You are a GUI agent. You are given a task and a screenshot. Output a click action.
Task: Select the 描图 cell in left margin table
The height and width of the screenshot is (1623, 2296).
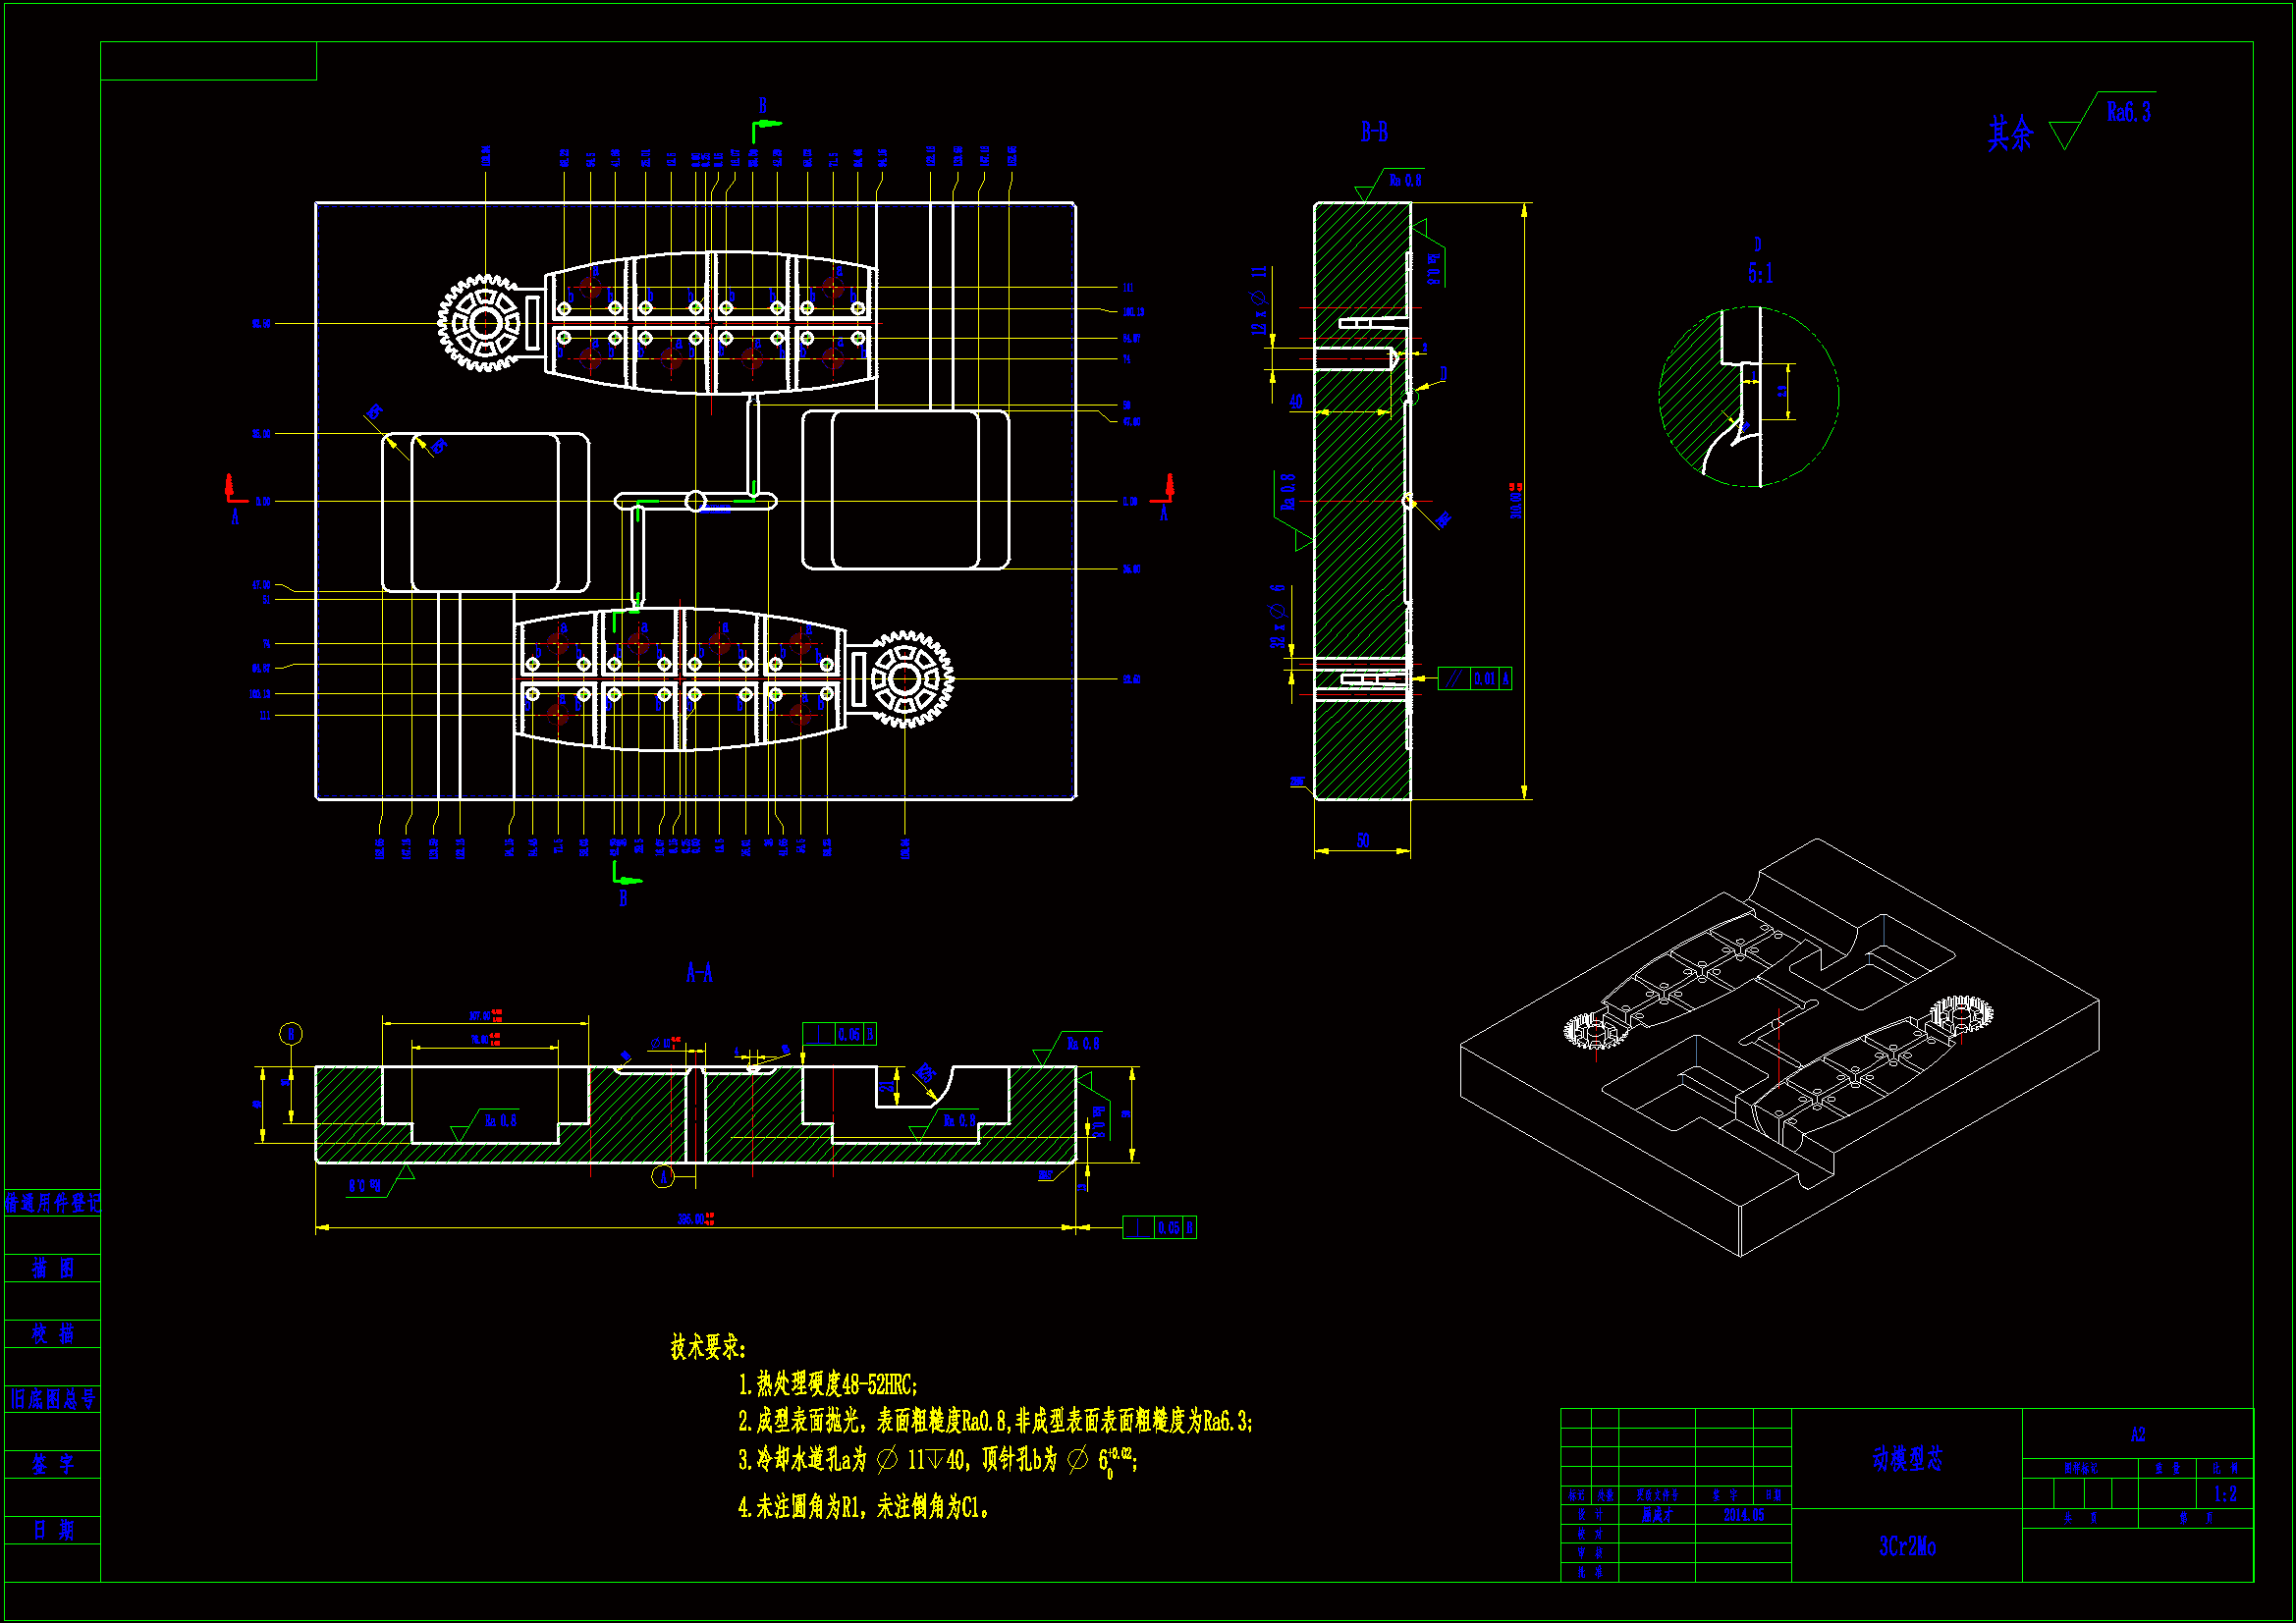click(53, 1268)
